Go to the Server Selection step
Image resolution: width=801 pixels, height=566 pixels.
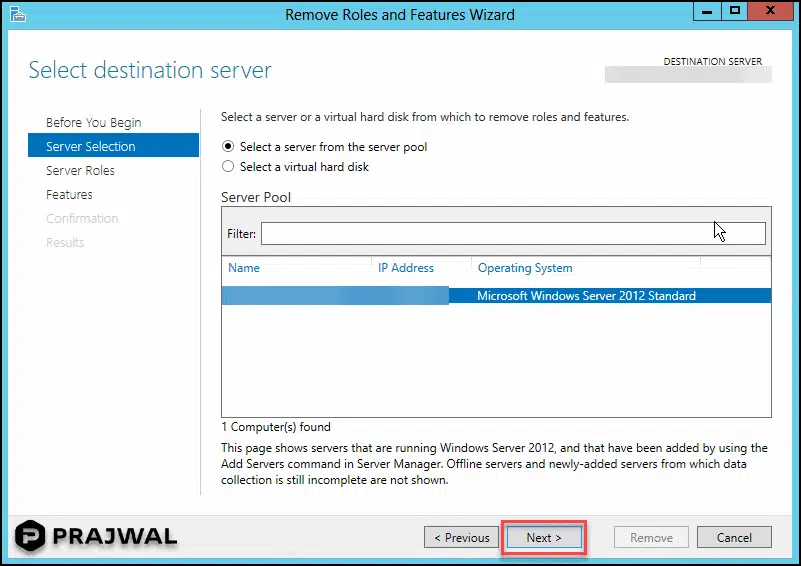pos(90,147)
